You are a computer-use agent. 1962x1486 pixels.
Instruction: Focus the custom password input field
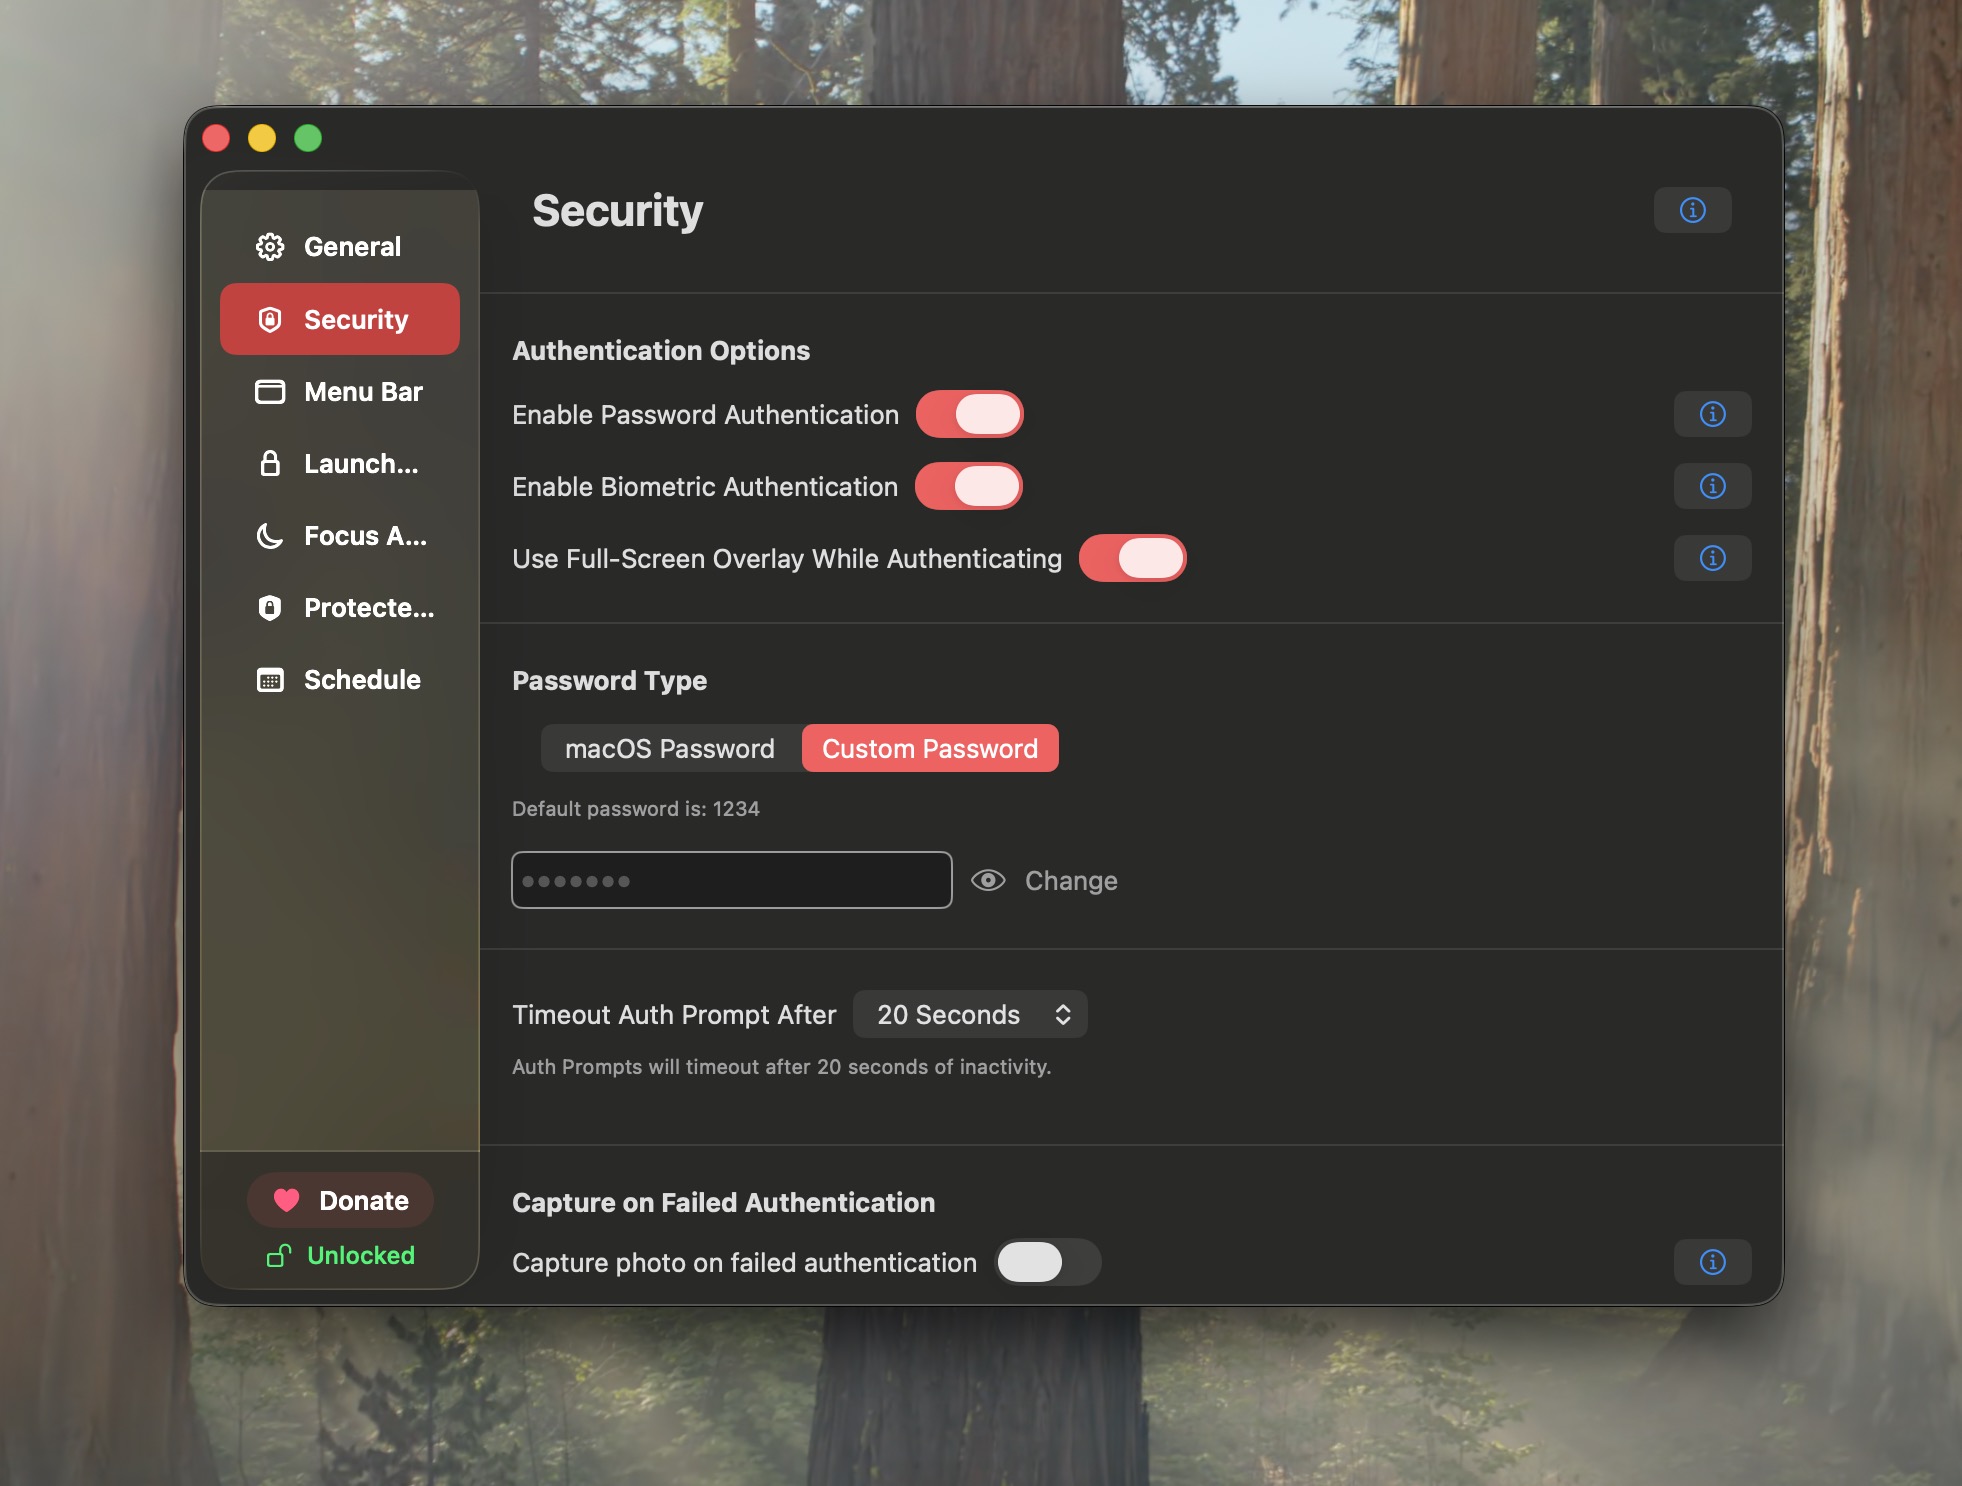[731, 880]
